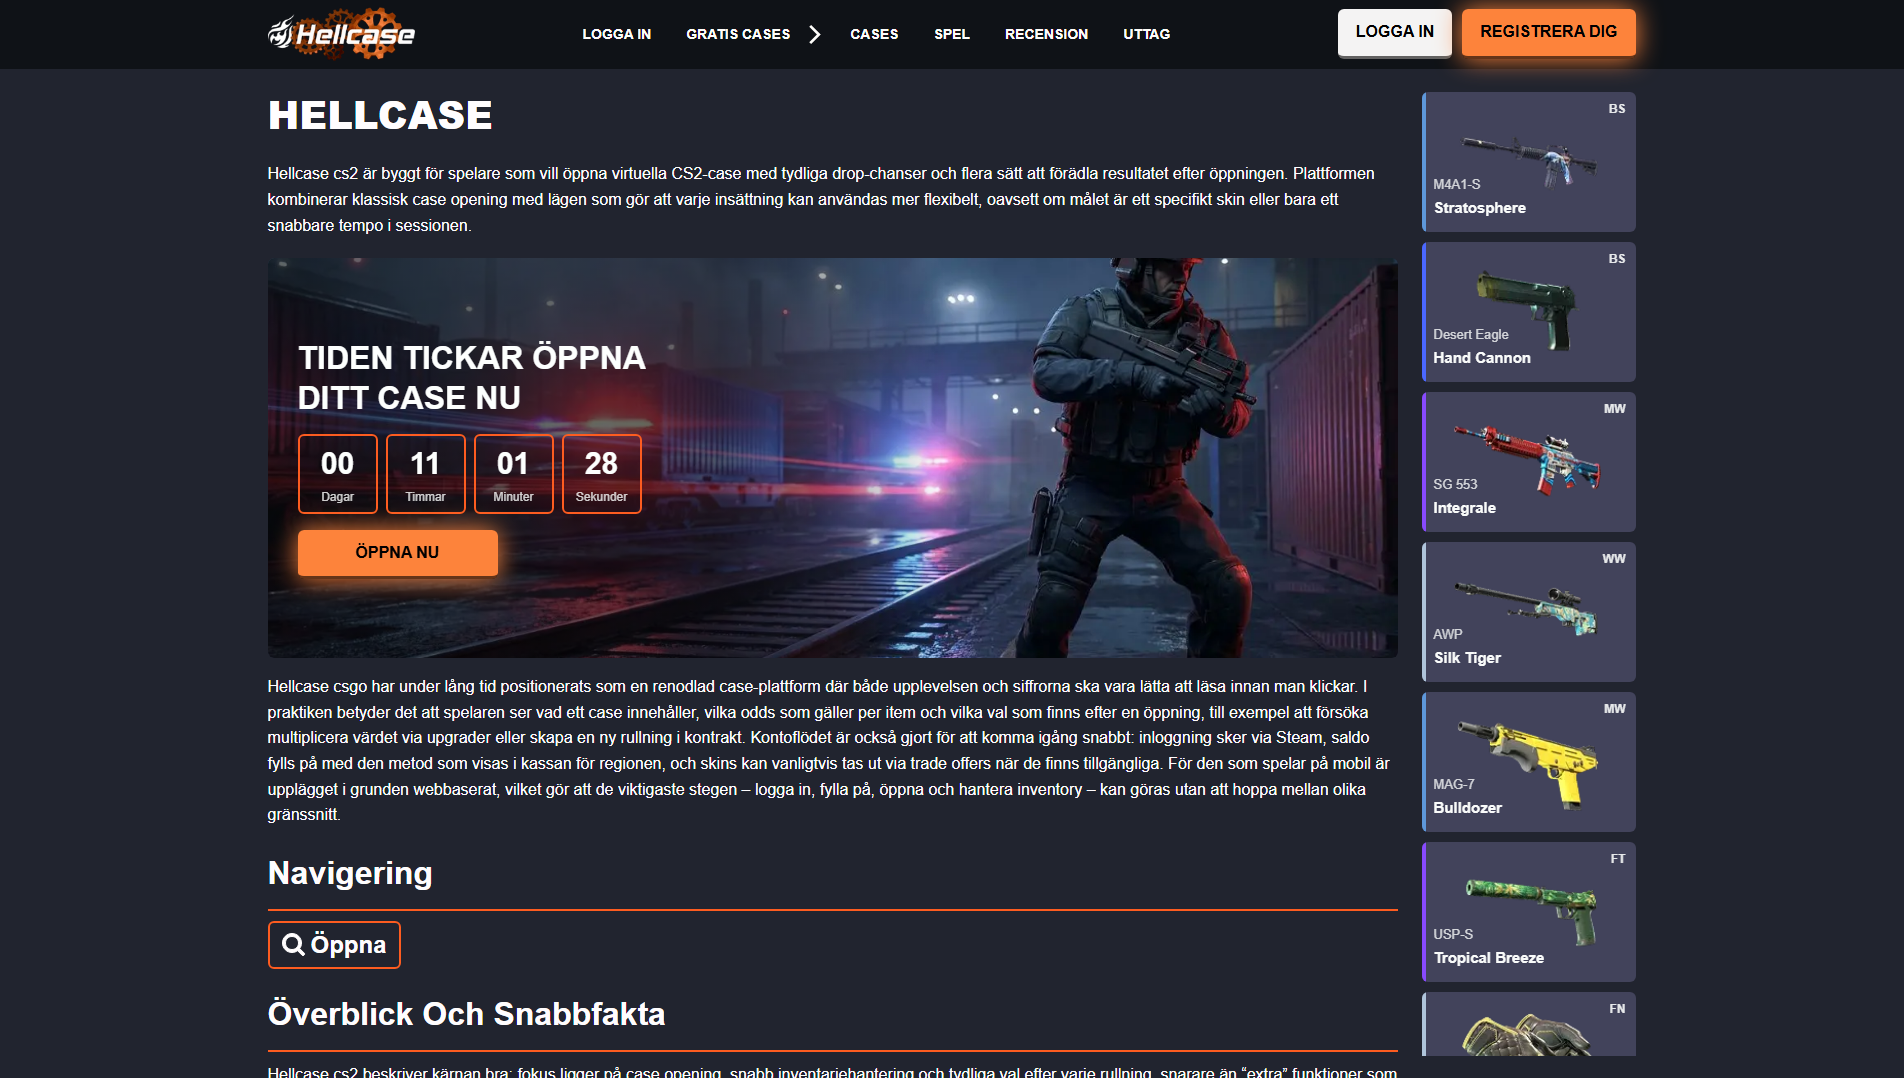Image resolution: width=1904 pixels, height=1078 pixels.
Task: Click the Öppna navigation link
Action: click(334, 944)
